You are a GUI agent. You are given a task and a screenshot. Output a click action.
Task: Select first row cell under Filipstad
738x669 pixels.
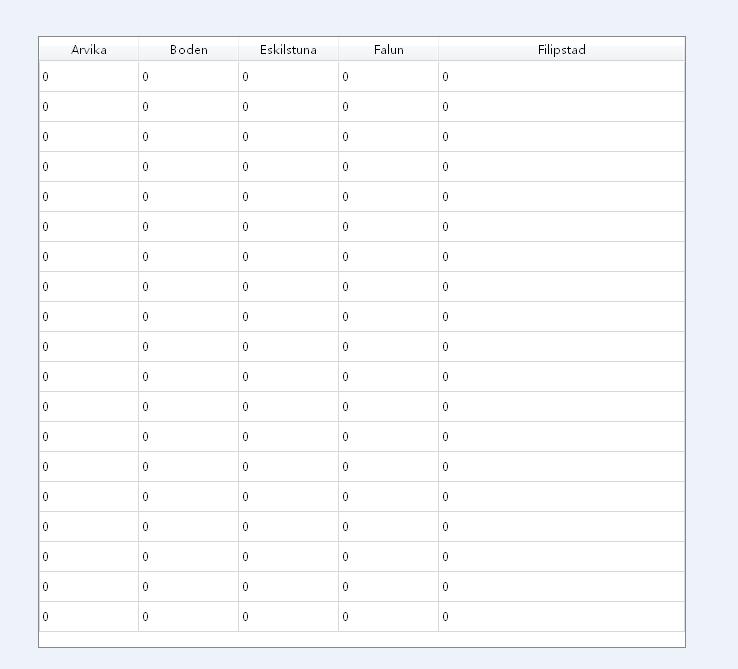click(562, 77)
